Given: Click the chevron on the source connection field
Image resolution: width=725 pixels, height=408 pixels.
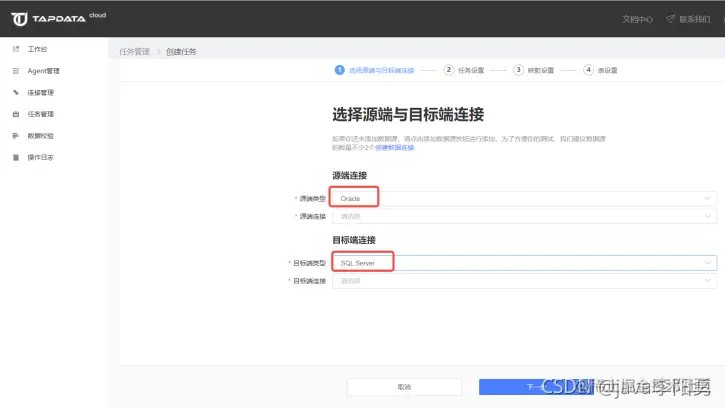Looking at the screenshot, I should coord(707,216).
